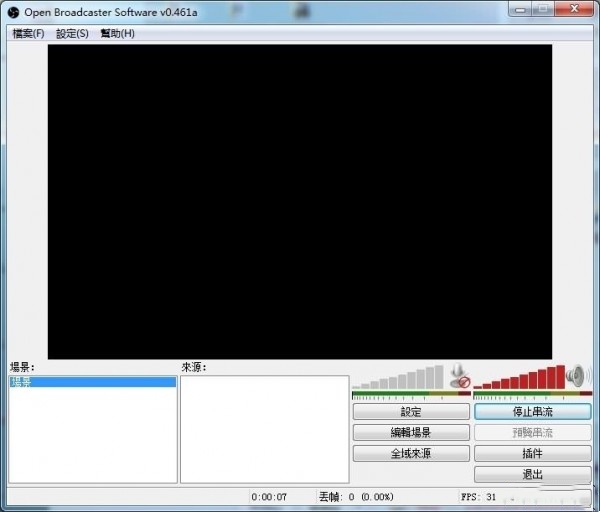The width and height of the screenshot is (600, 512).
Task: Click inside the empty 來源 sources list
Action: (264, 430)
